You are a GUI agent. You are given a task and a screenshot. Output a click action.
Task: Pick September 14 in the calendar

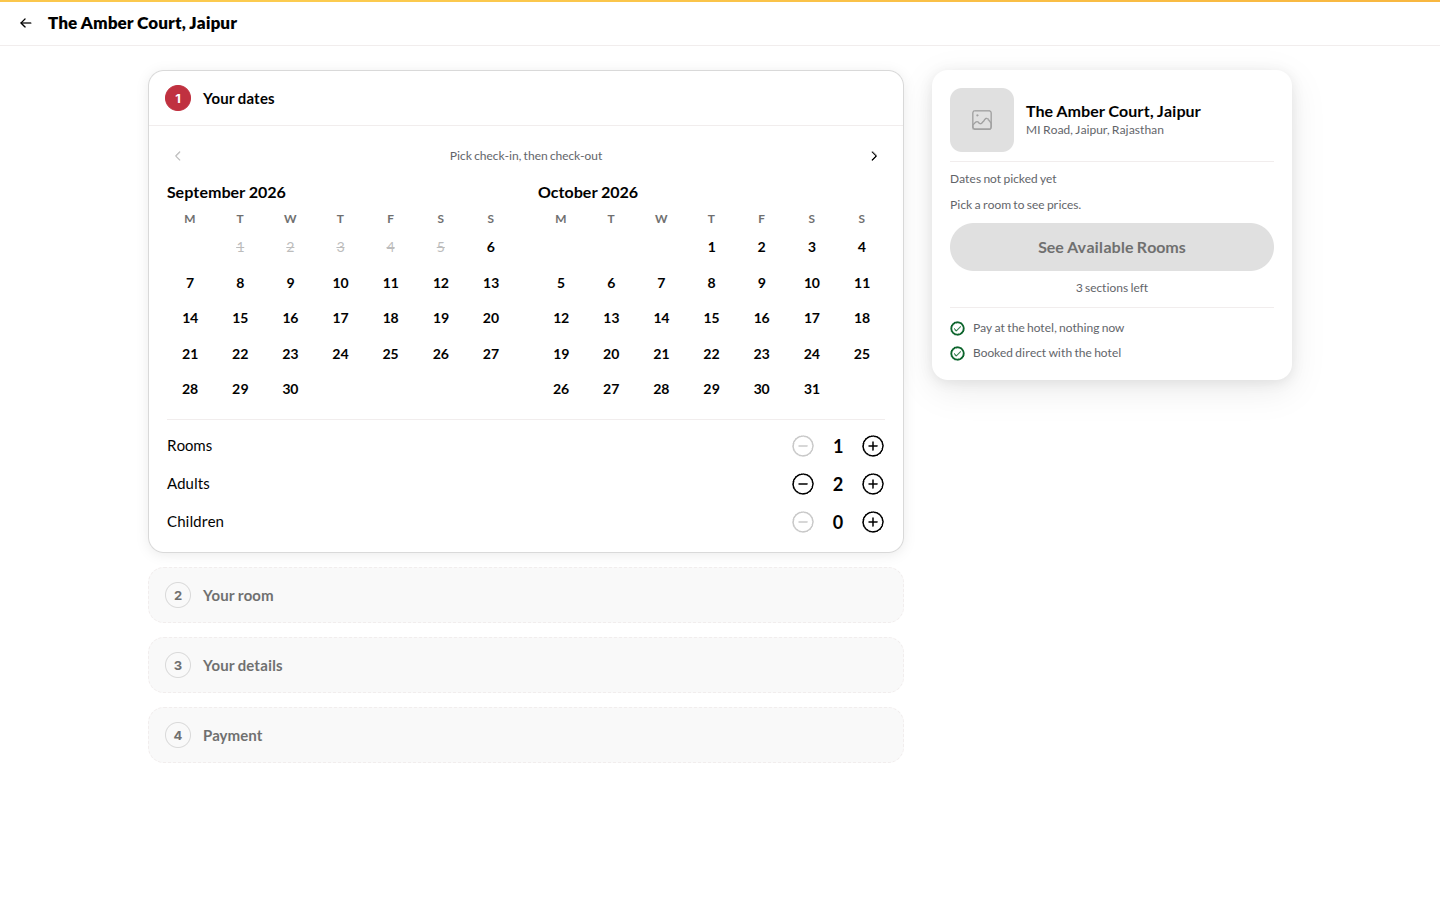point(190,318)
